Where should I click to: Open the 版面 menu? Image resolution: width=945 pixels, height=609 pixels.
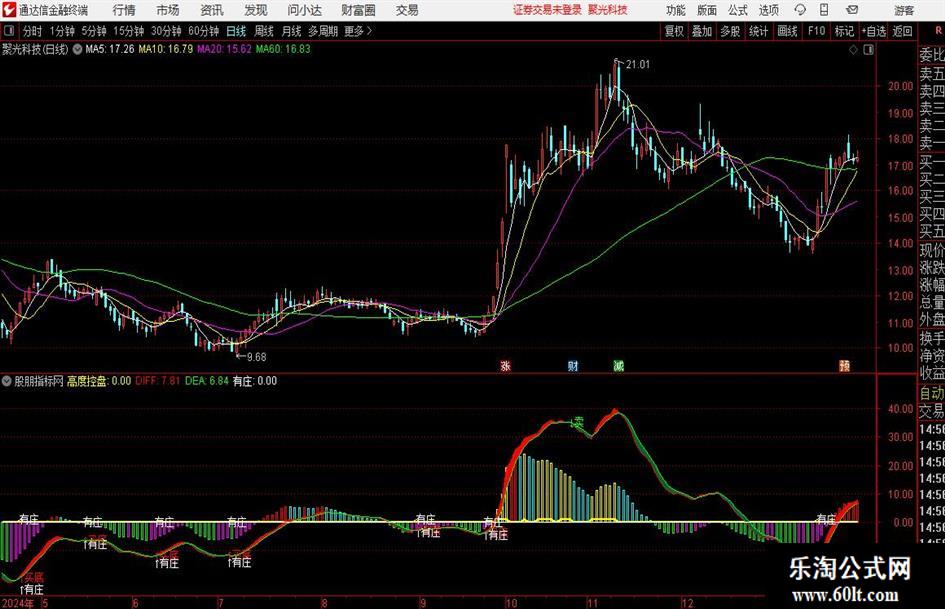[707, 10]
